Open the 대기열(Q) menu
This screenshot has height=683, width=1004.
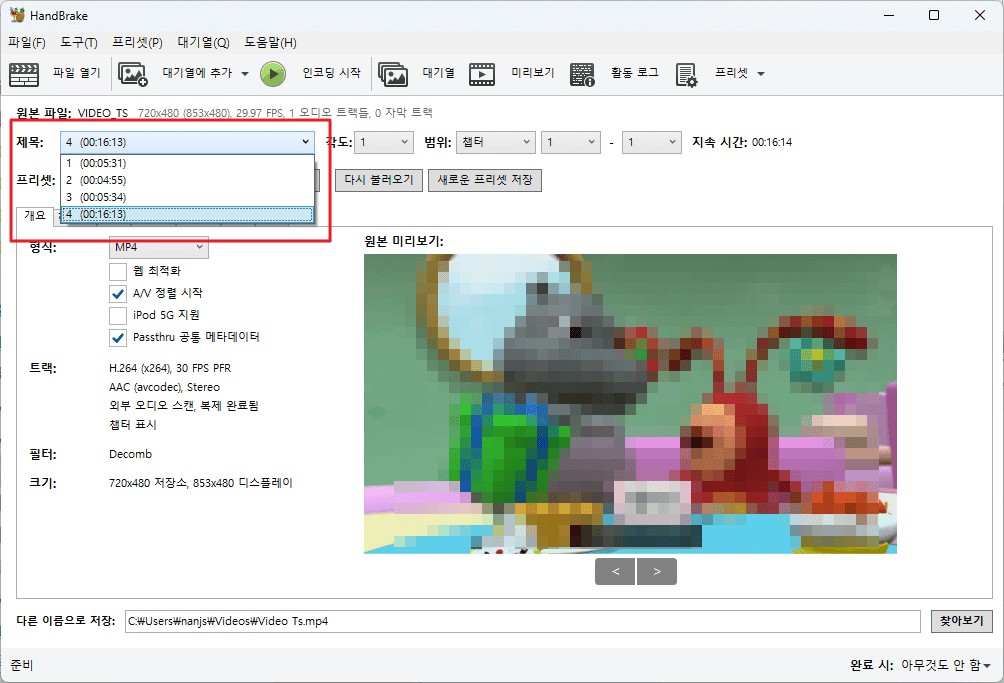(203, 42)
